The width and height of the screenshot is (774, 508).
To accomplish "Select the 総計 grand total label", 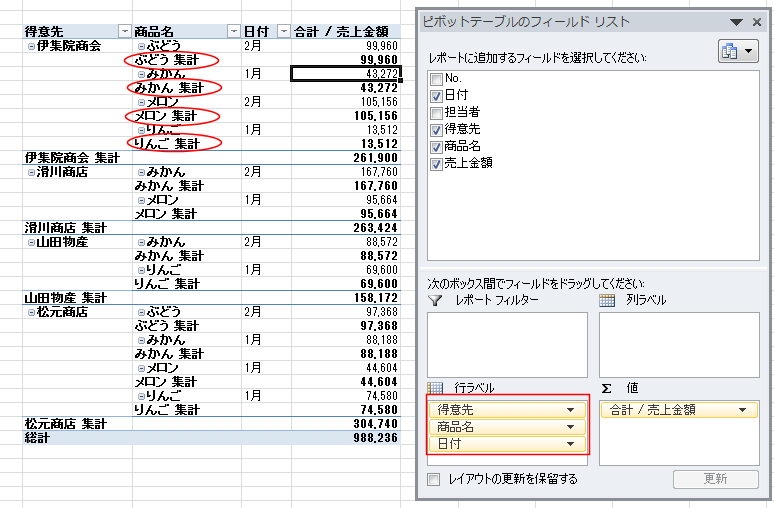I will tap(38, 438).
